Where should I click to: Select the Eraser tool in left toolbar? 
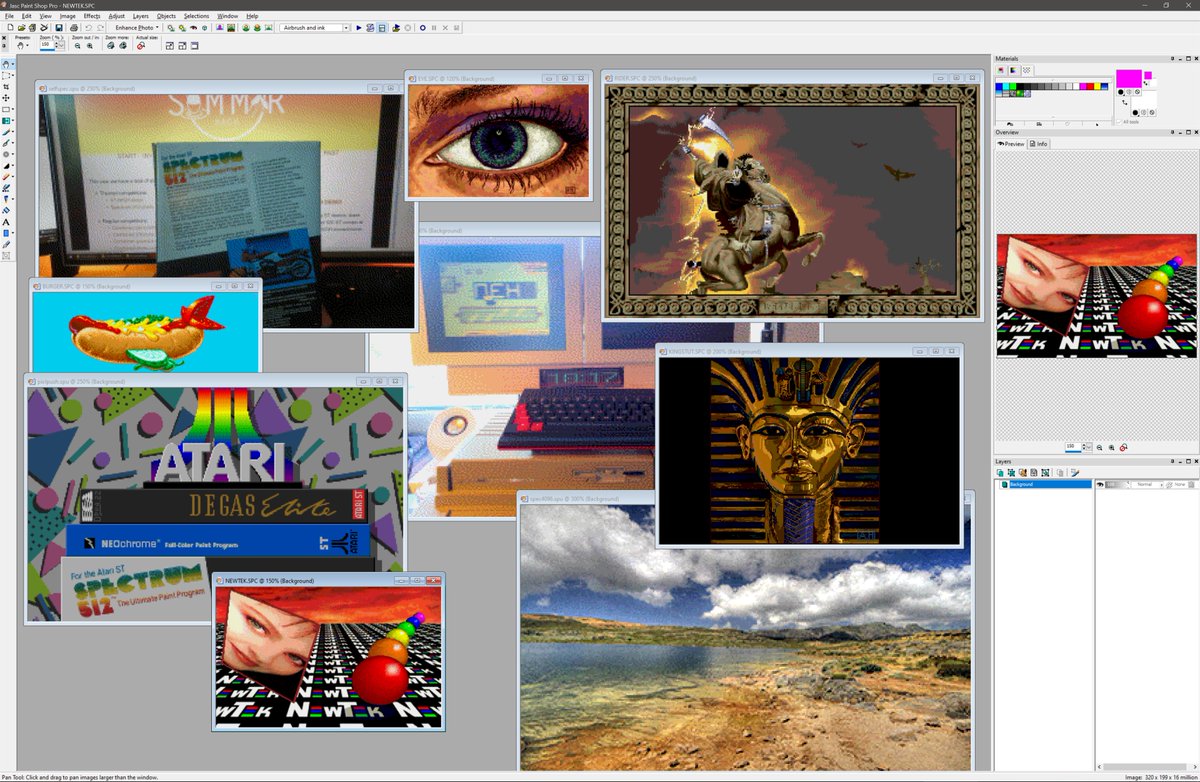7,177
